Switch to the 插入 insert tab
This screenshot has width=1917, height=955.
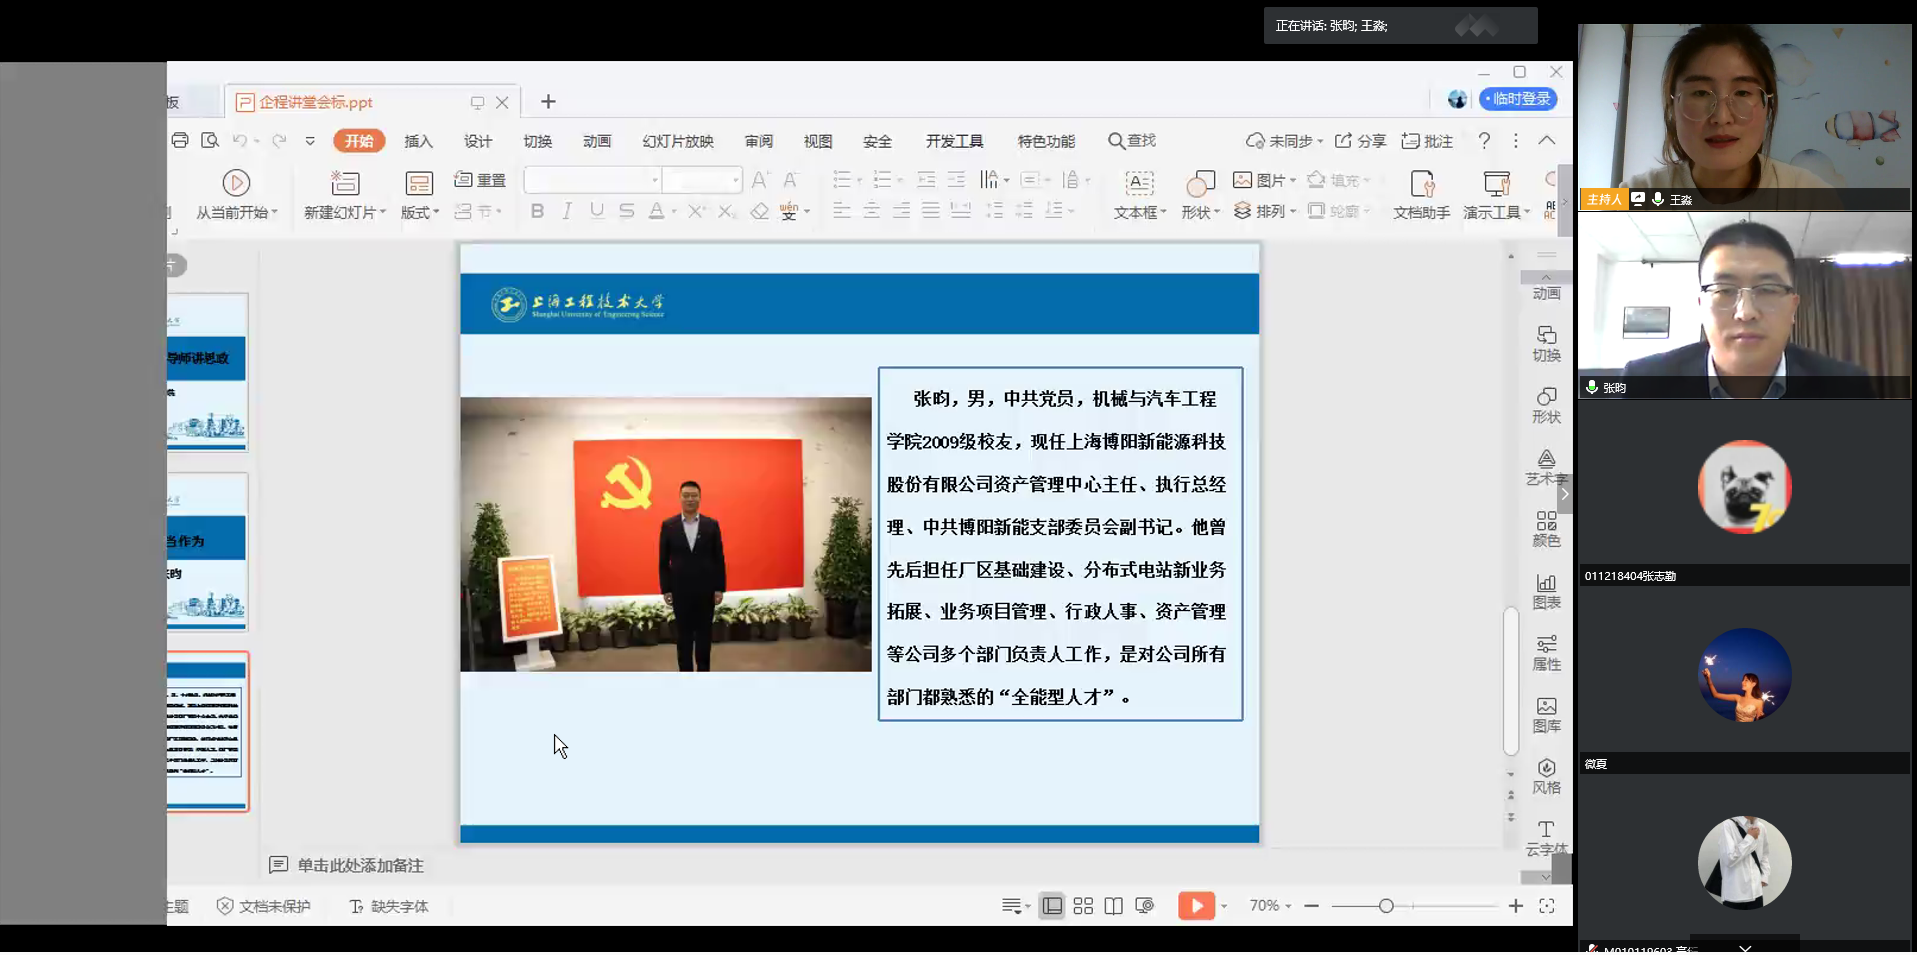(x=418, y=141)
